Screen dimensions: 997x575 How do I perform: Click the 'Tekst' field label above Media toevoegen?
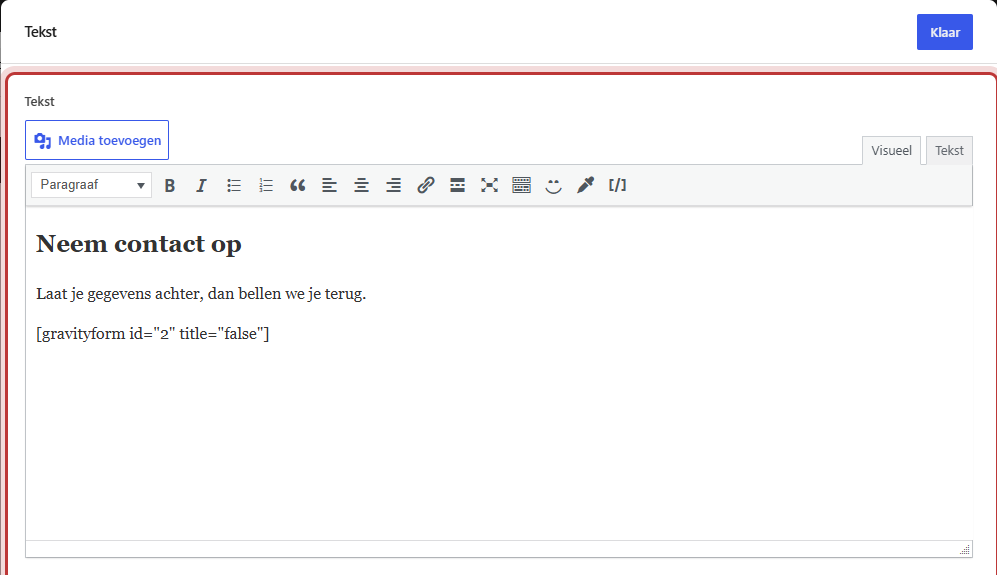pyautogui.click(x=39, y=102)
